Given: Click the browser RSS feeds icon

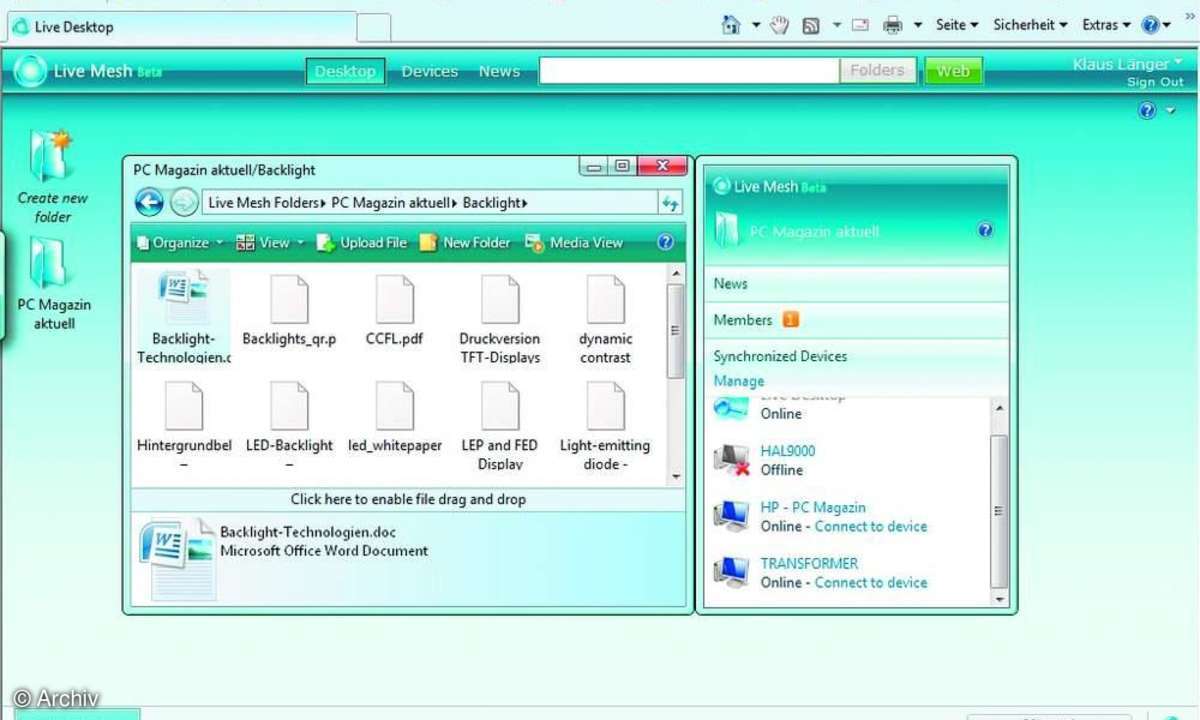Looking at the screenshot, I should coord(811,25).
